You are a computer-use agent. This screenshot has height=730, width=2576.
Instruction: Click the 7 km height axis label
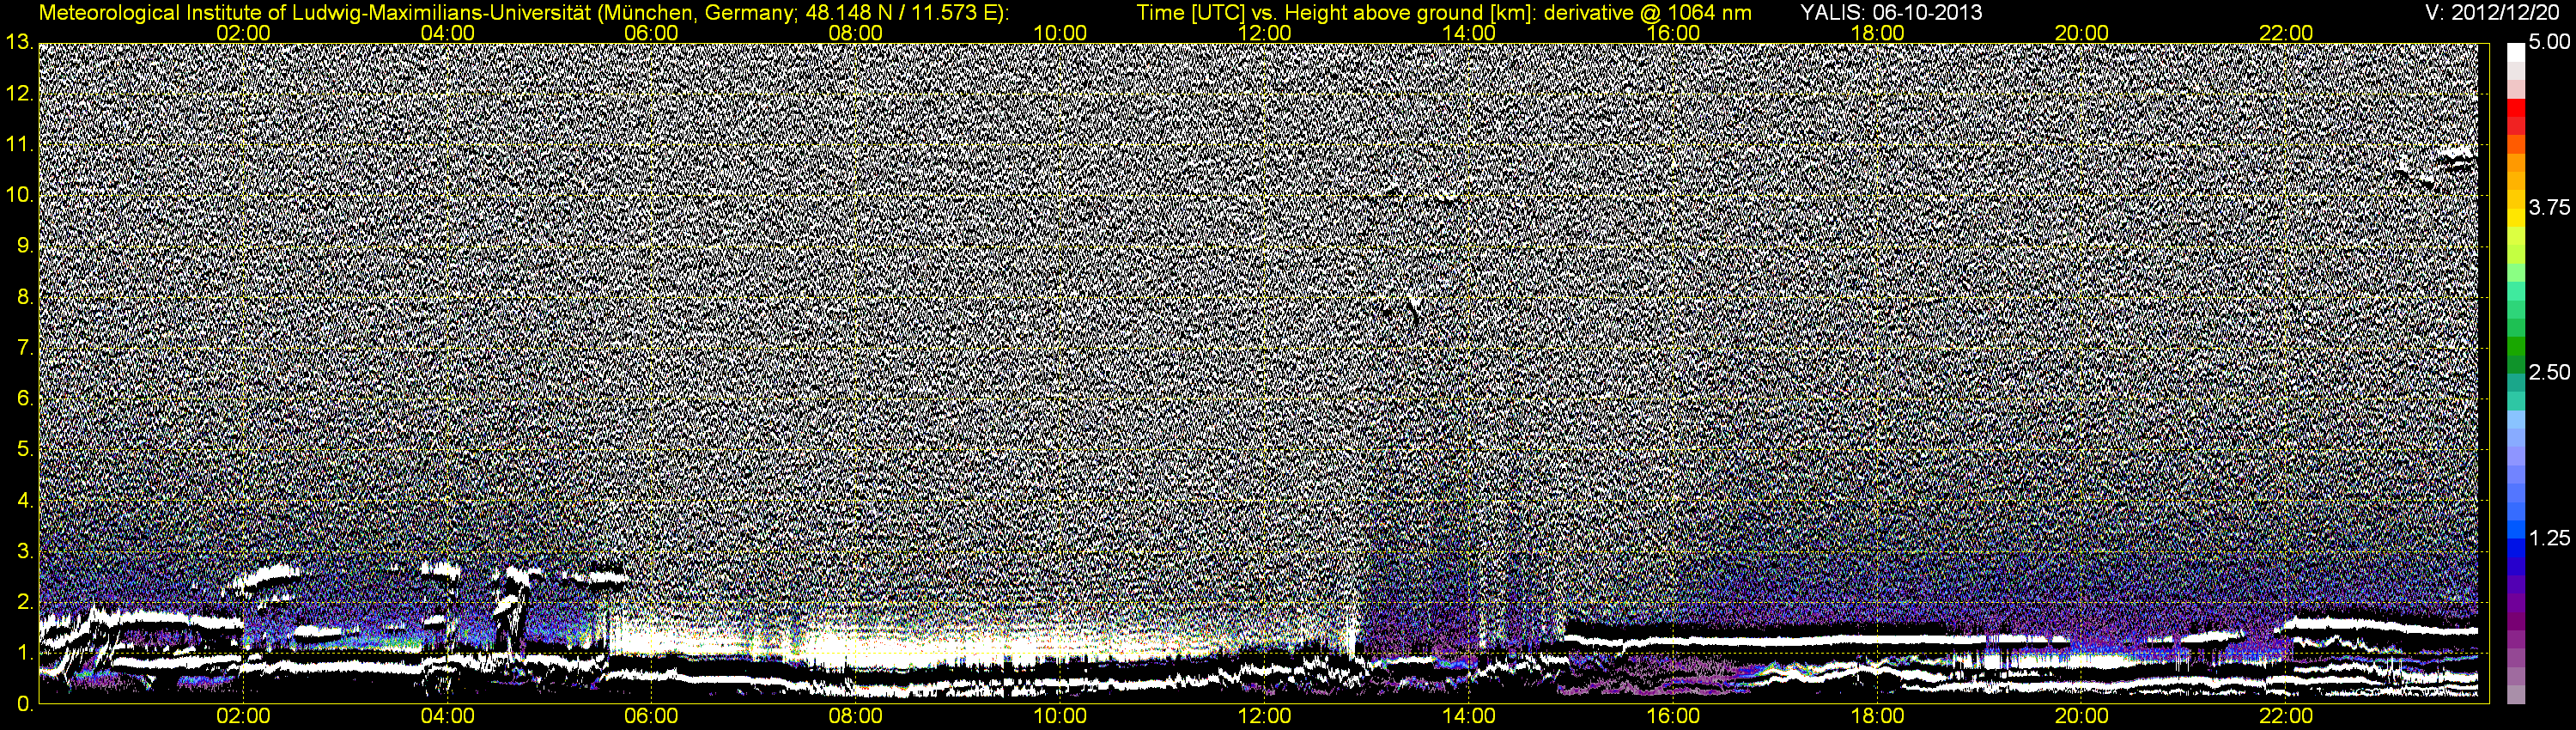pos(25,348)
